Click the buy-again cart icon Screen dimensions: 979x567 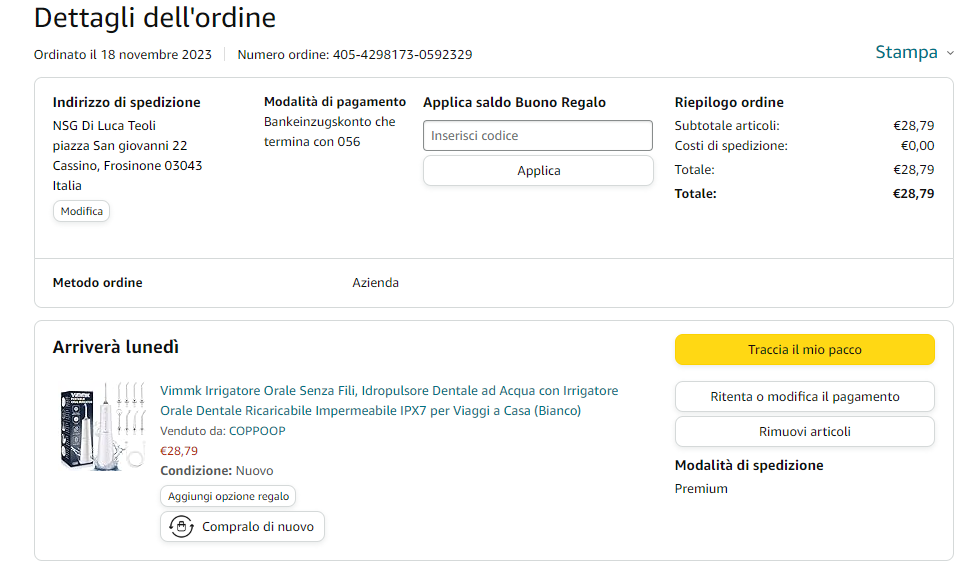[181, 527]
